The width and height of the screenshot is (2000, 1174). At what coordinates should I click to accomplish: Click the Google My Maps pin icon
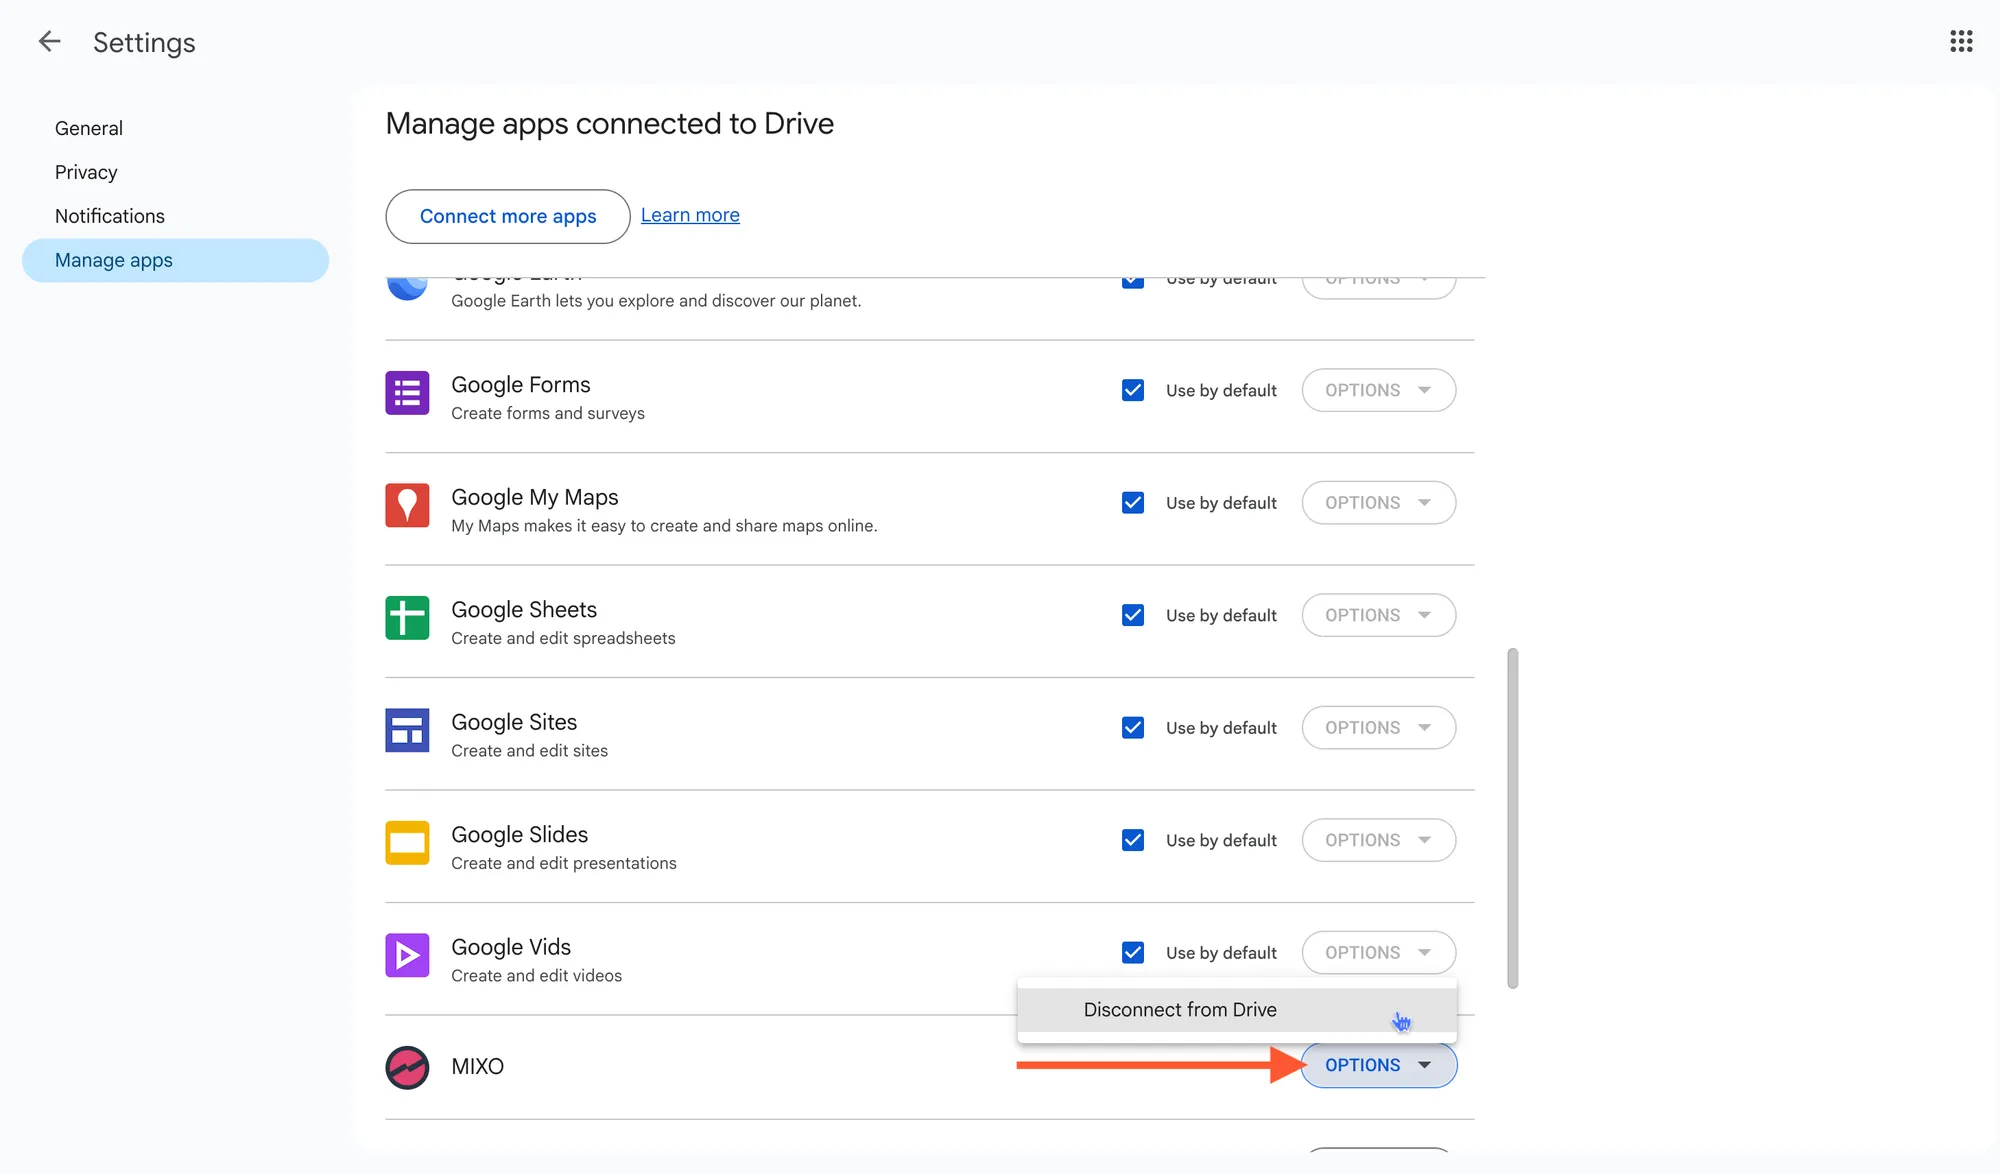pos(407,506)
